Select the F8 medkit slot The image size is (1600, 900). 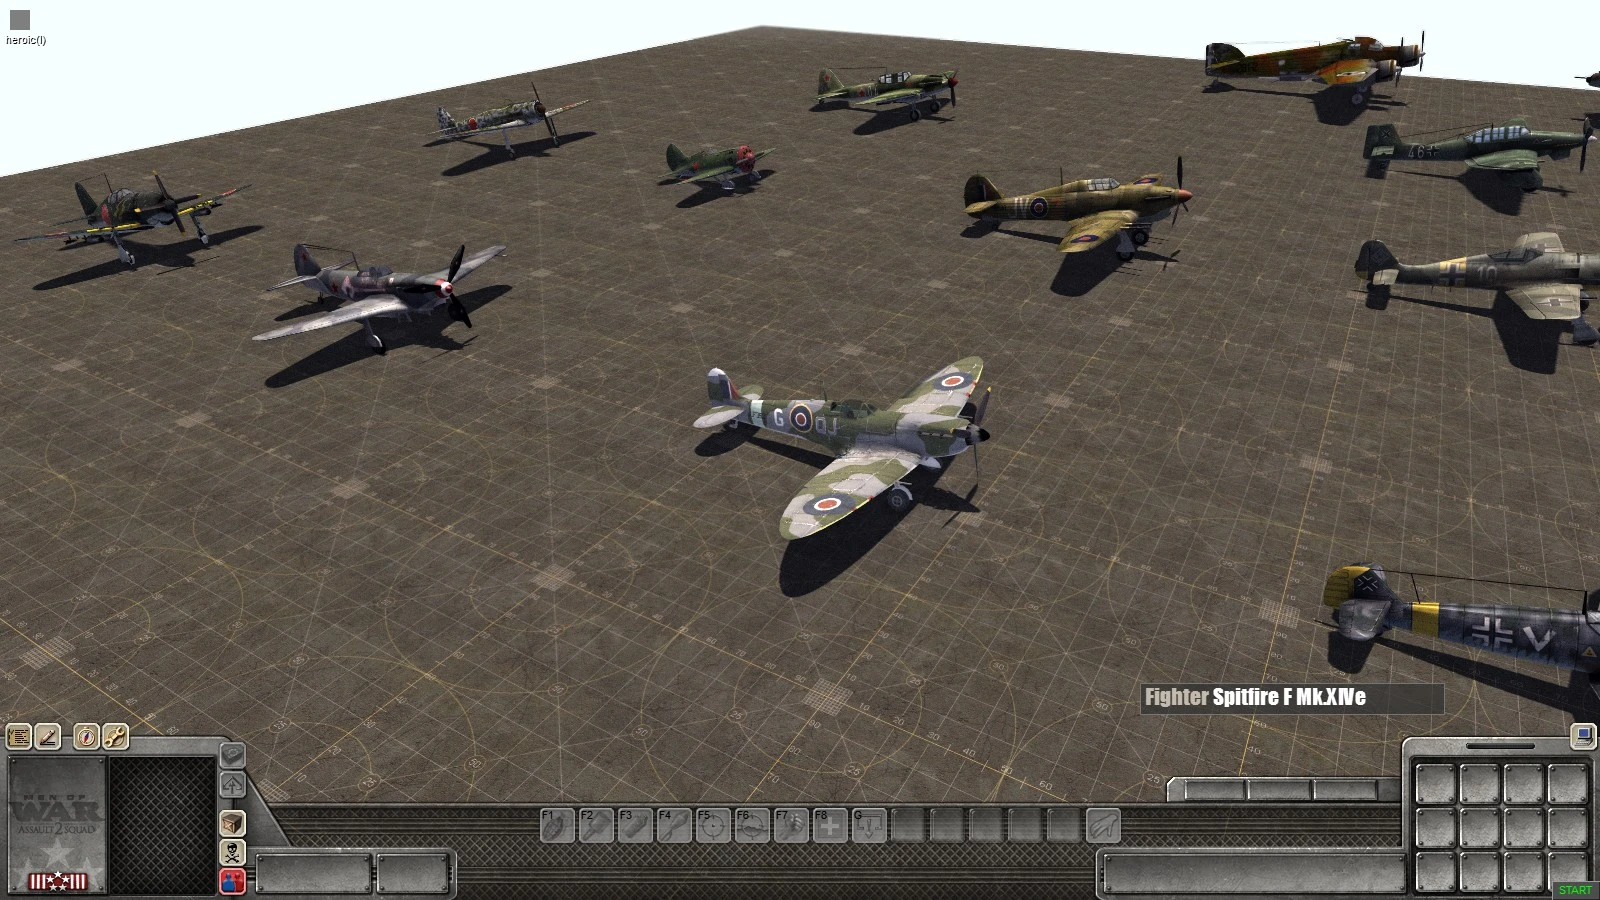(x=830, y=823)
